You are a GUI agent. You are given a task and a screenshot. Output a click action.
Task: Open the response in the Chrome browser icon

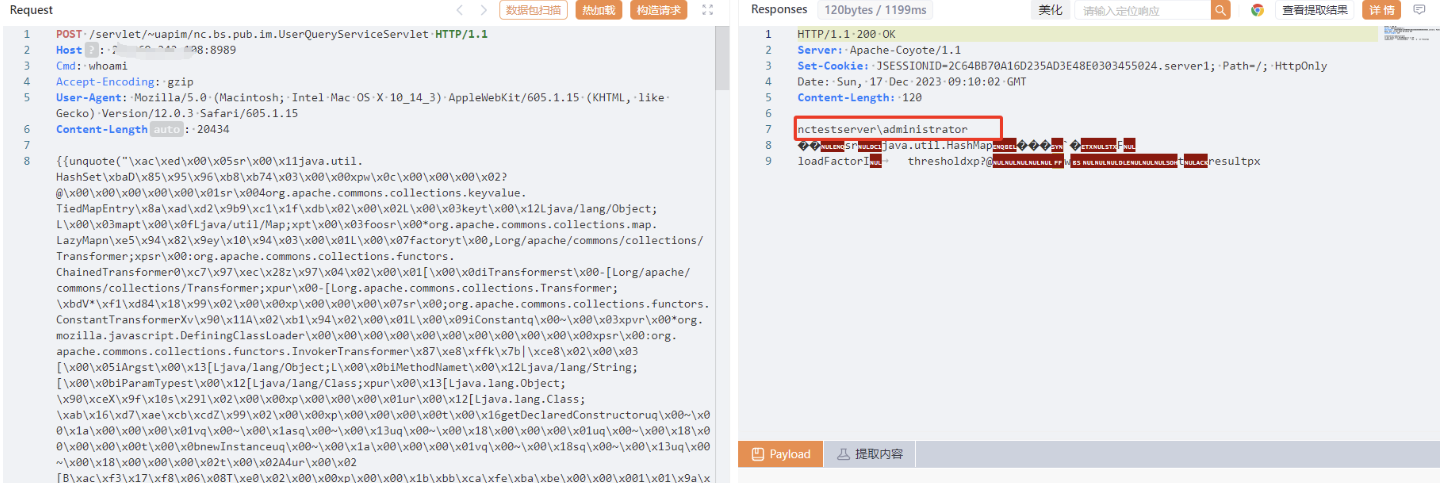click(x=1257, y=10)
